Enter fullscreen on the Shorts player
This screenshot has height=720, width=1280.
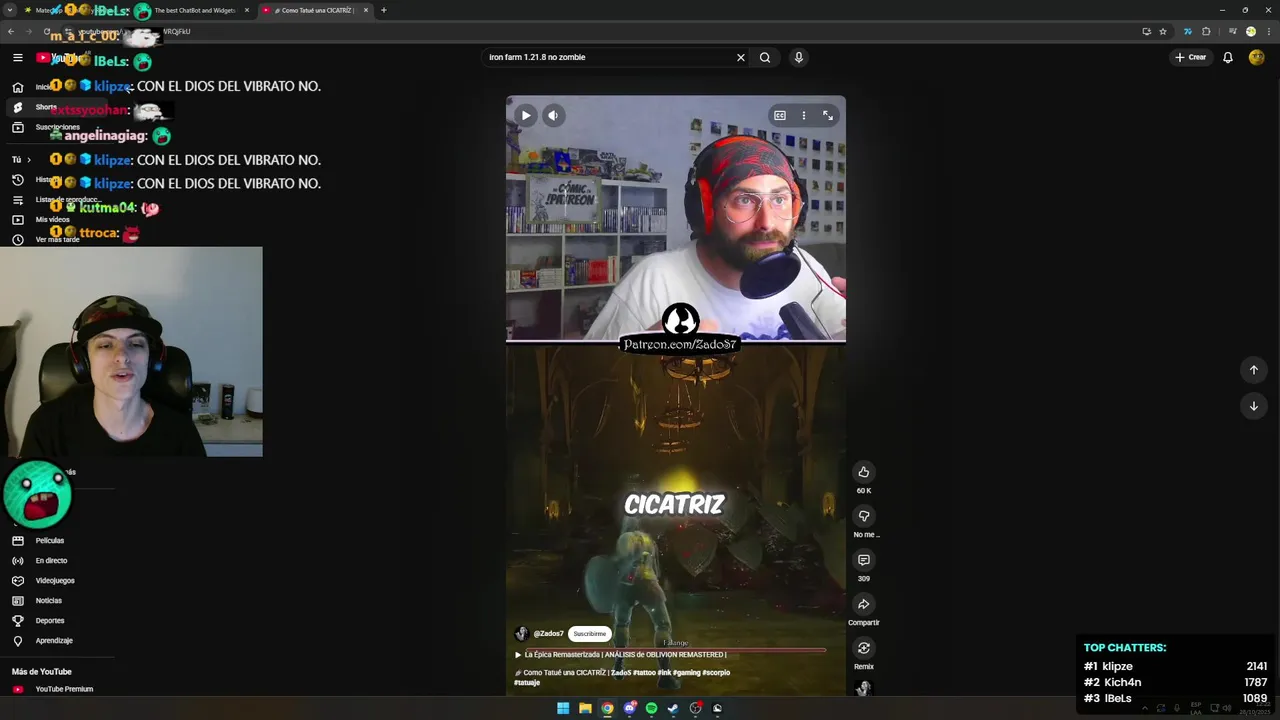(828, 115)
